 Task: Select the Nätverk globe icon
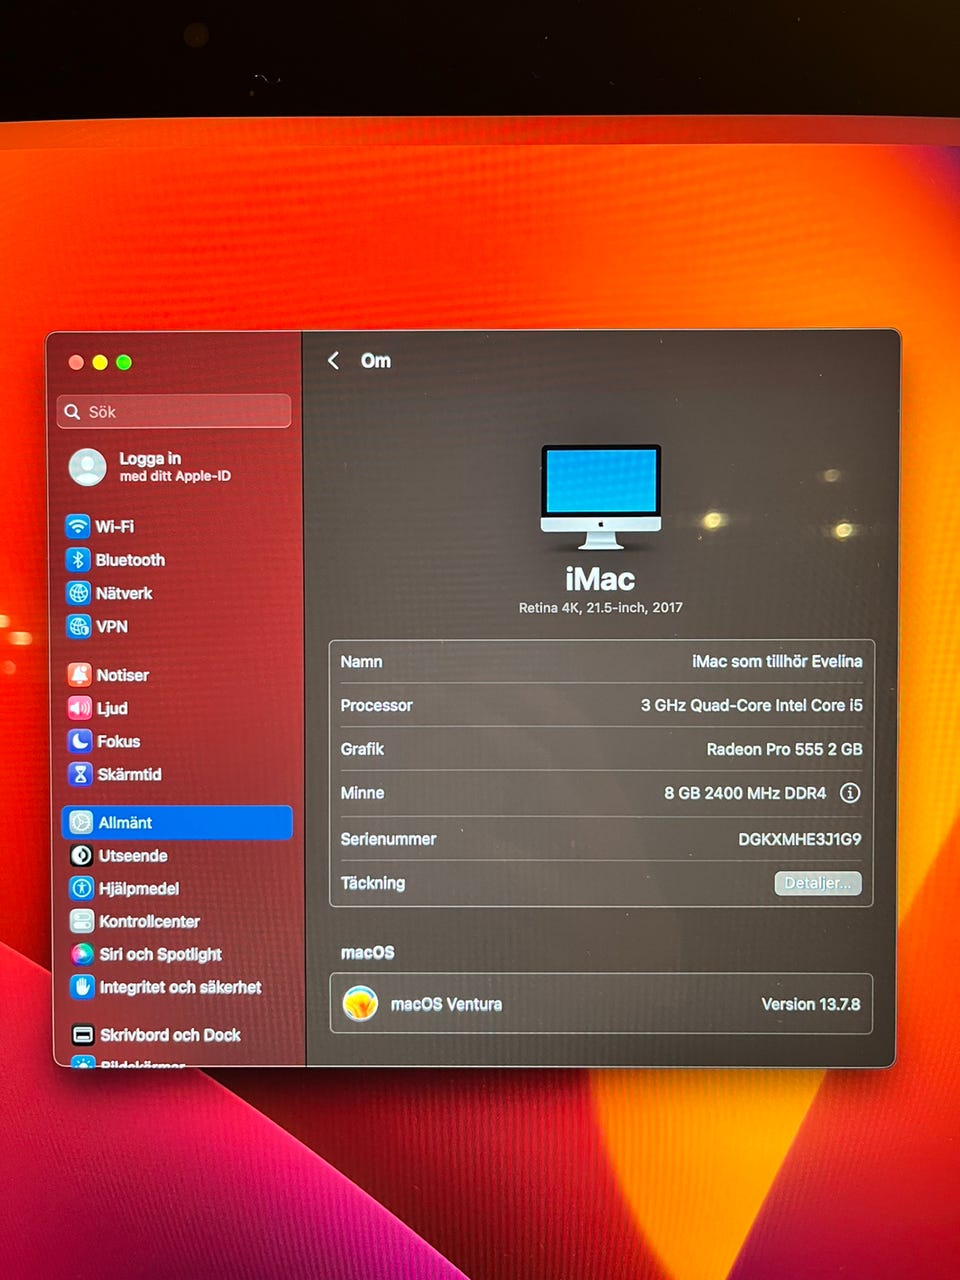[x=78, y=593]
